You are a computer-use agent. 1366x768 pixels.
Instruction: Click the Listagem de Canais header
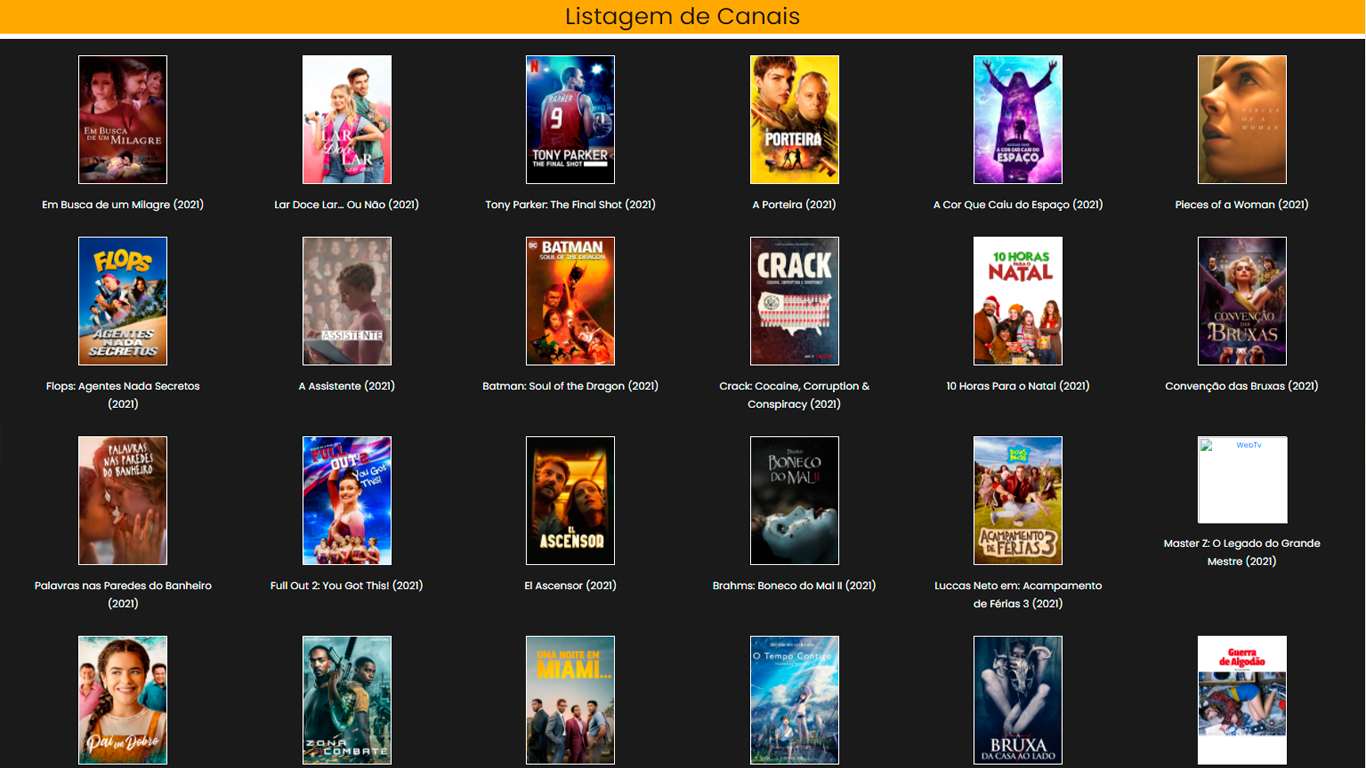point(682,17)
